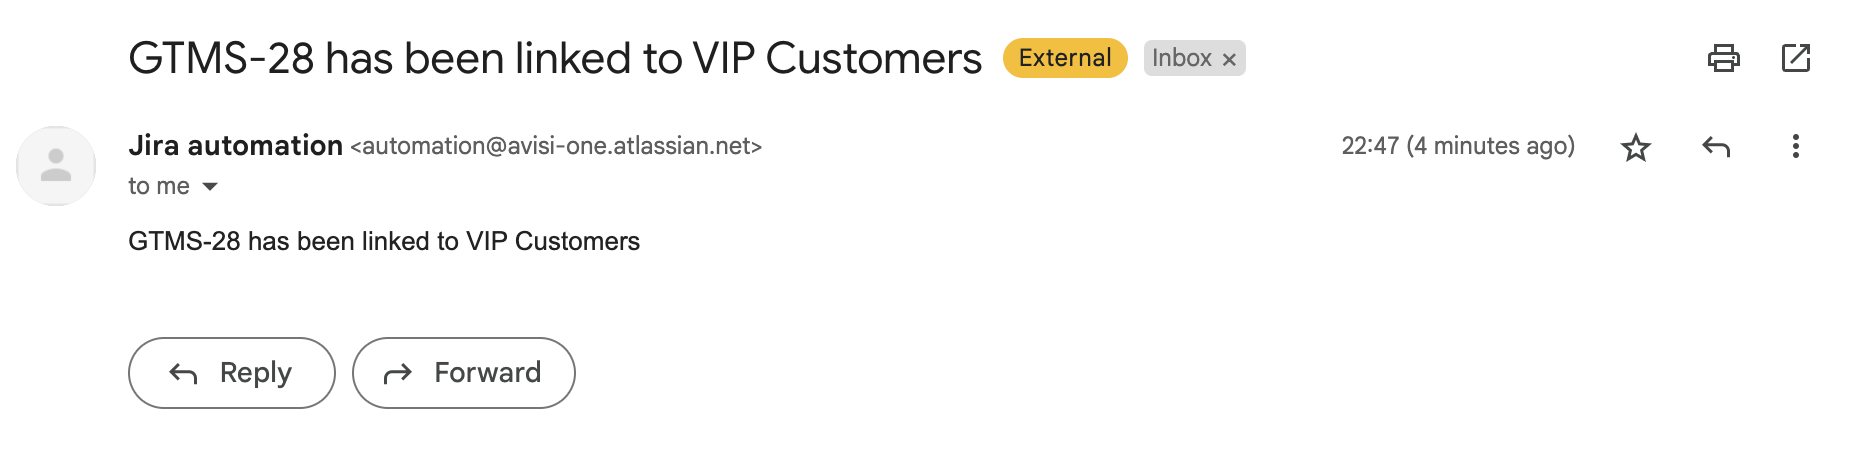This screenshot has height=464, width=1870.
Task: Click the sender name Jira automation
Action: 236,146
